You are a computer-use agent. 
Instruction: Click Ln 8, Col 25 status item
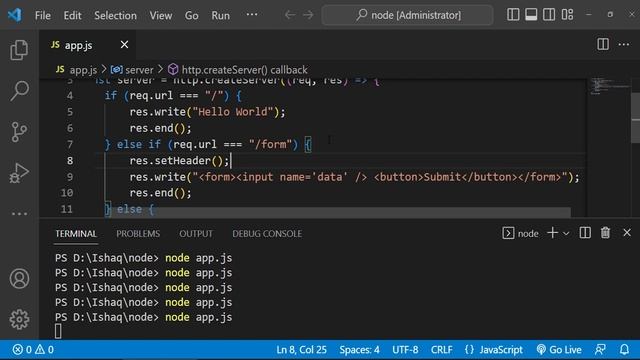(301, 350)
